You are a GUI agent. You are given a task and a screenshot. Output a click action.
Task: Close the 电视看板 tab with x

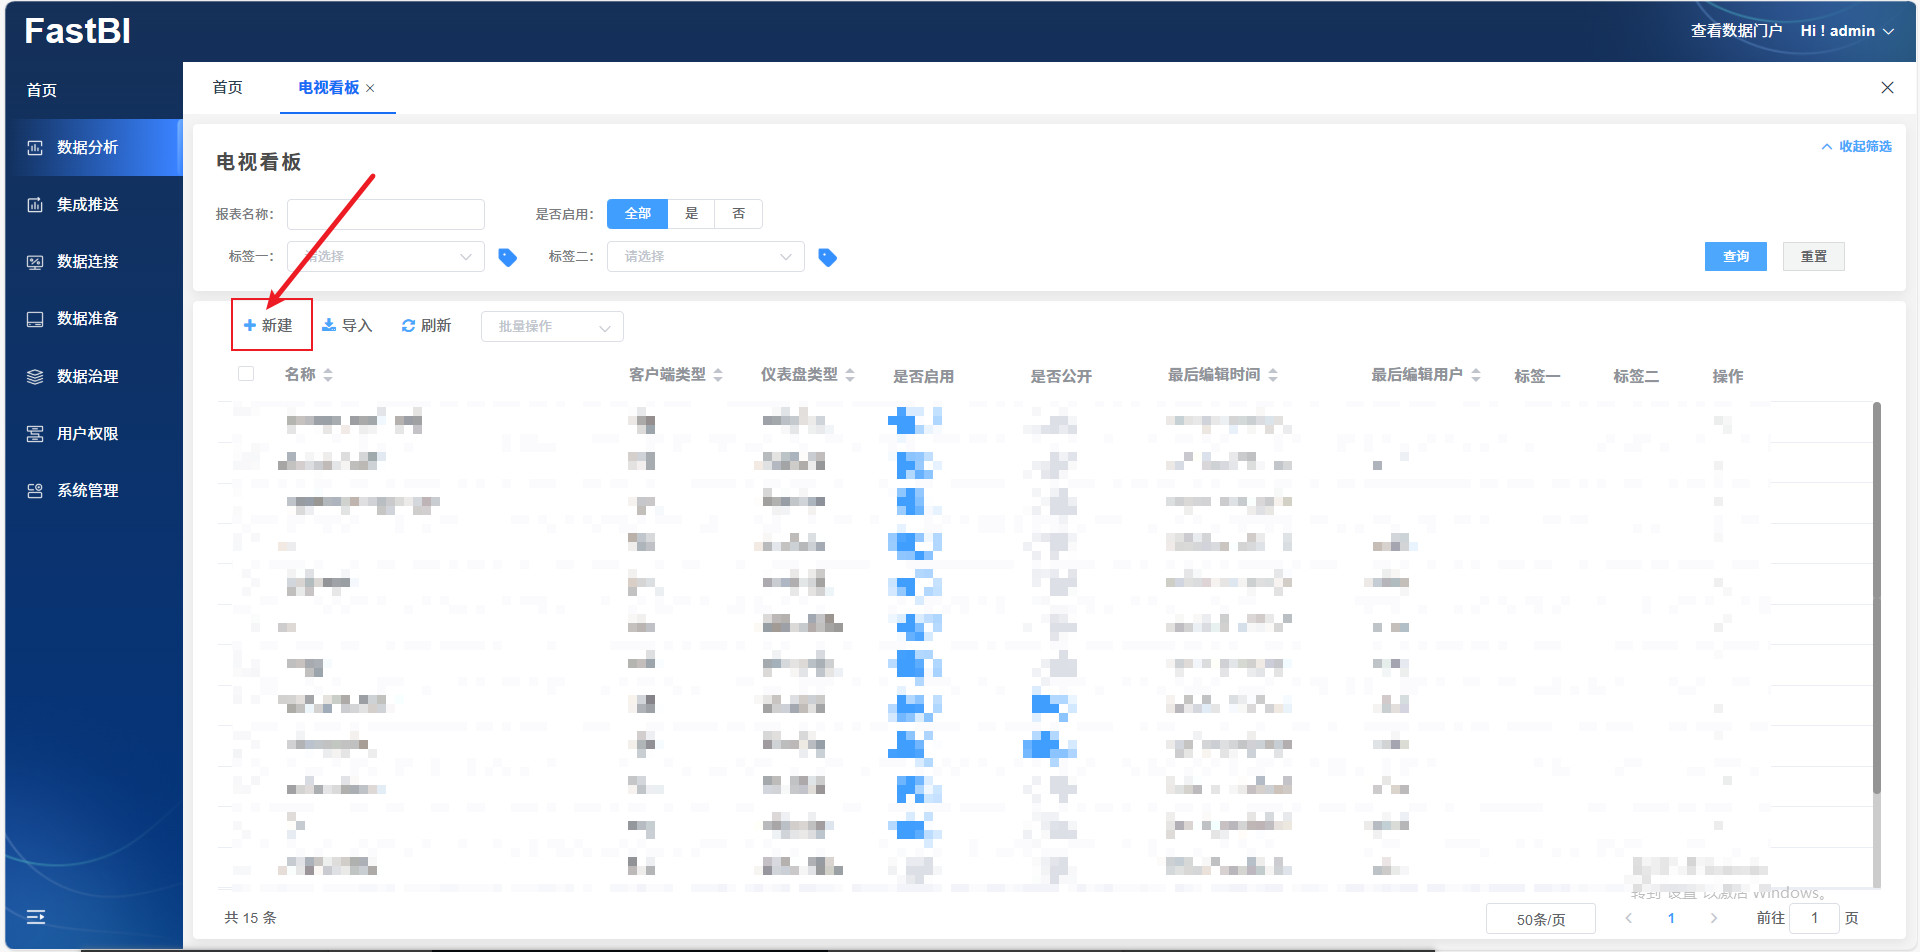coord(370,89)
